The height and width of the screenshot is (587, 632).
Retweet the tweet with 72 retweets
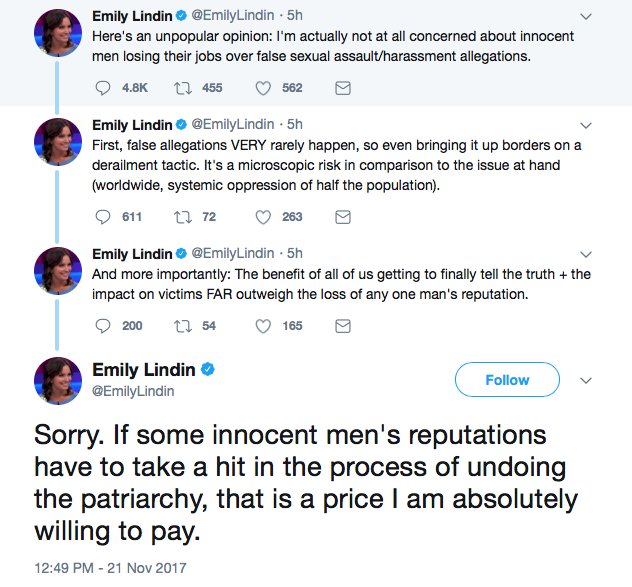[185, 217]
